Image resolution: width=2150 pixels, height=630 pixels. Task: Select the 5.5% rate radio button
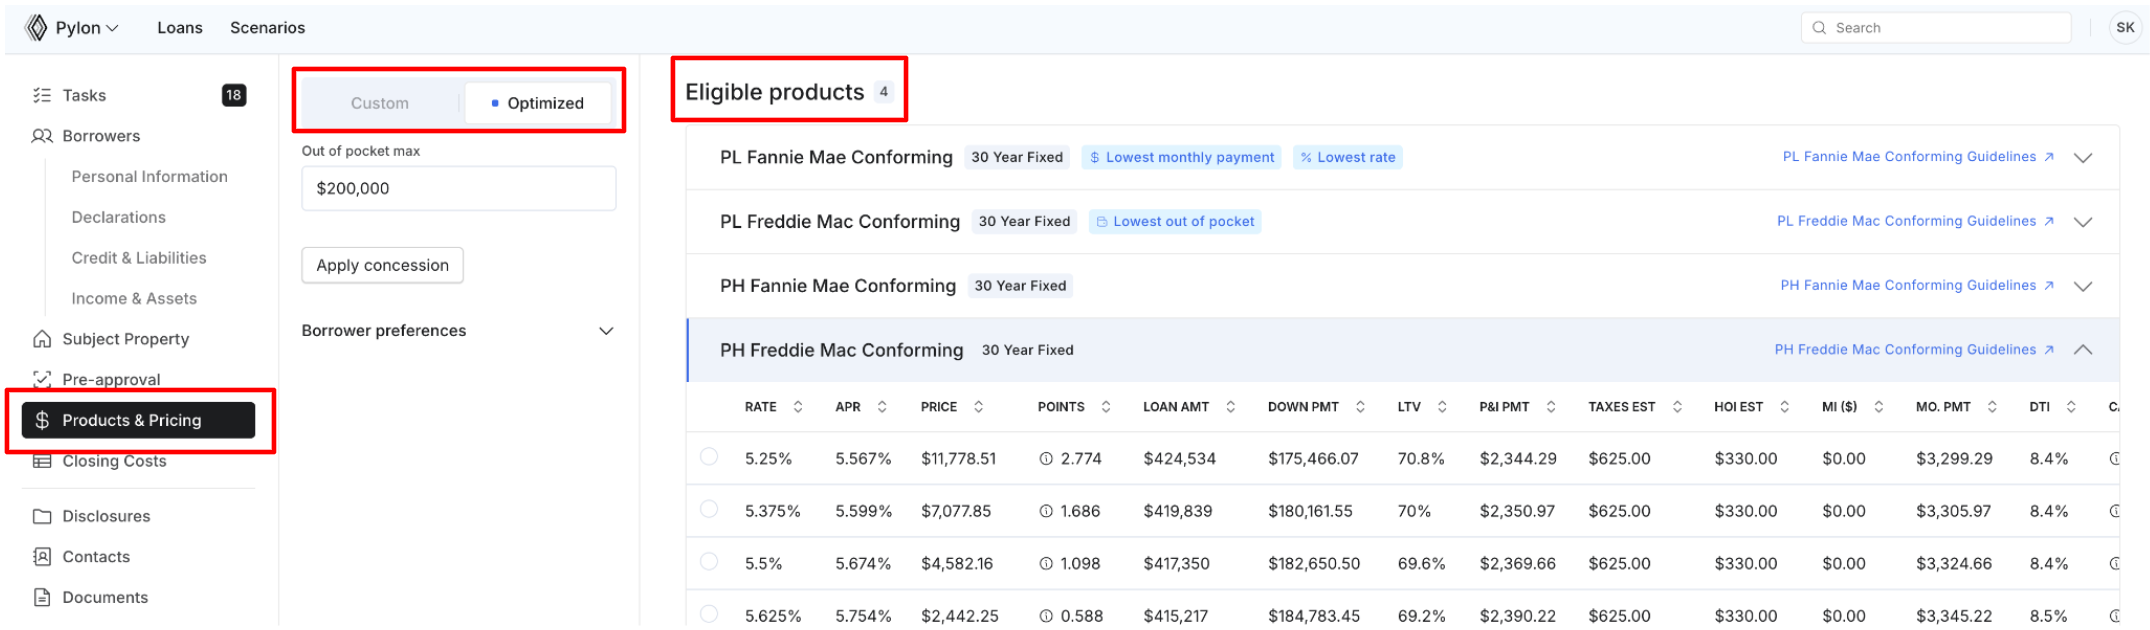pos(709,562)
